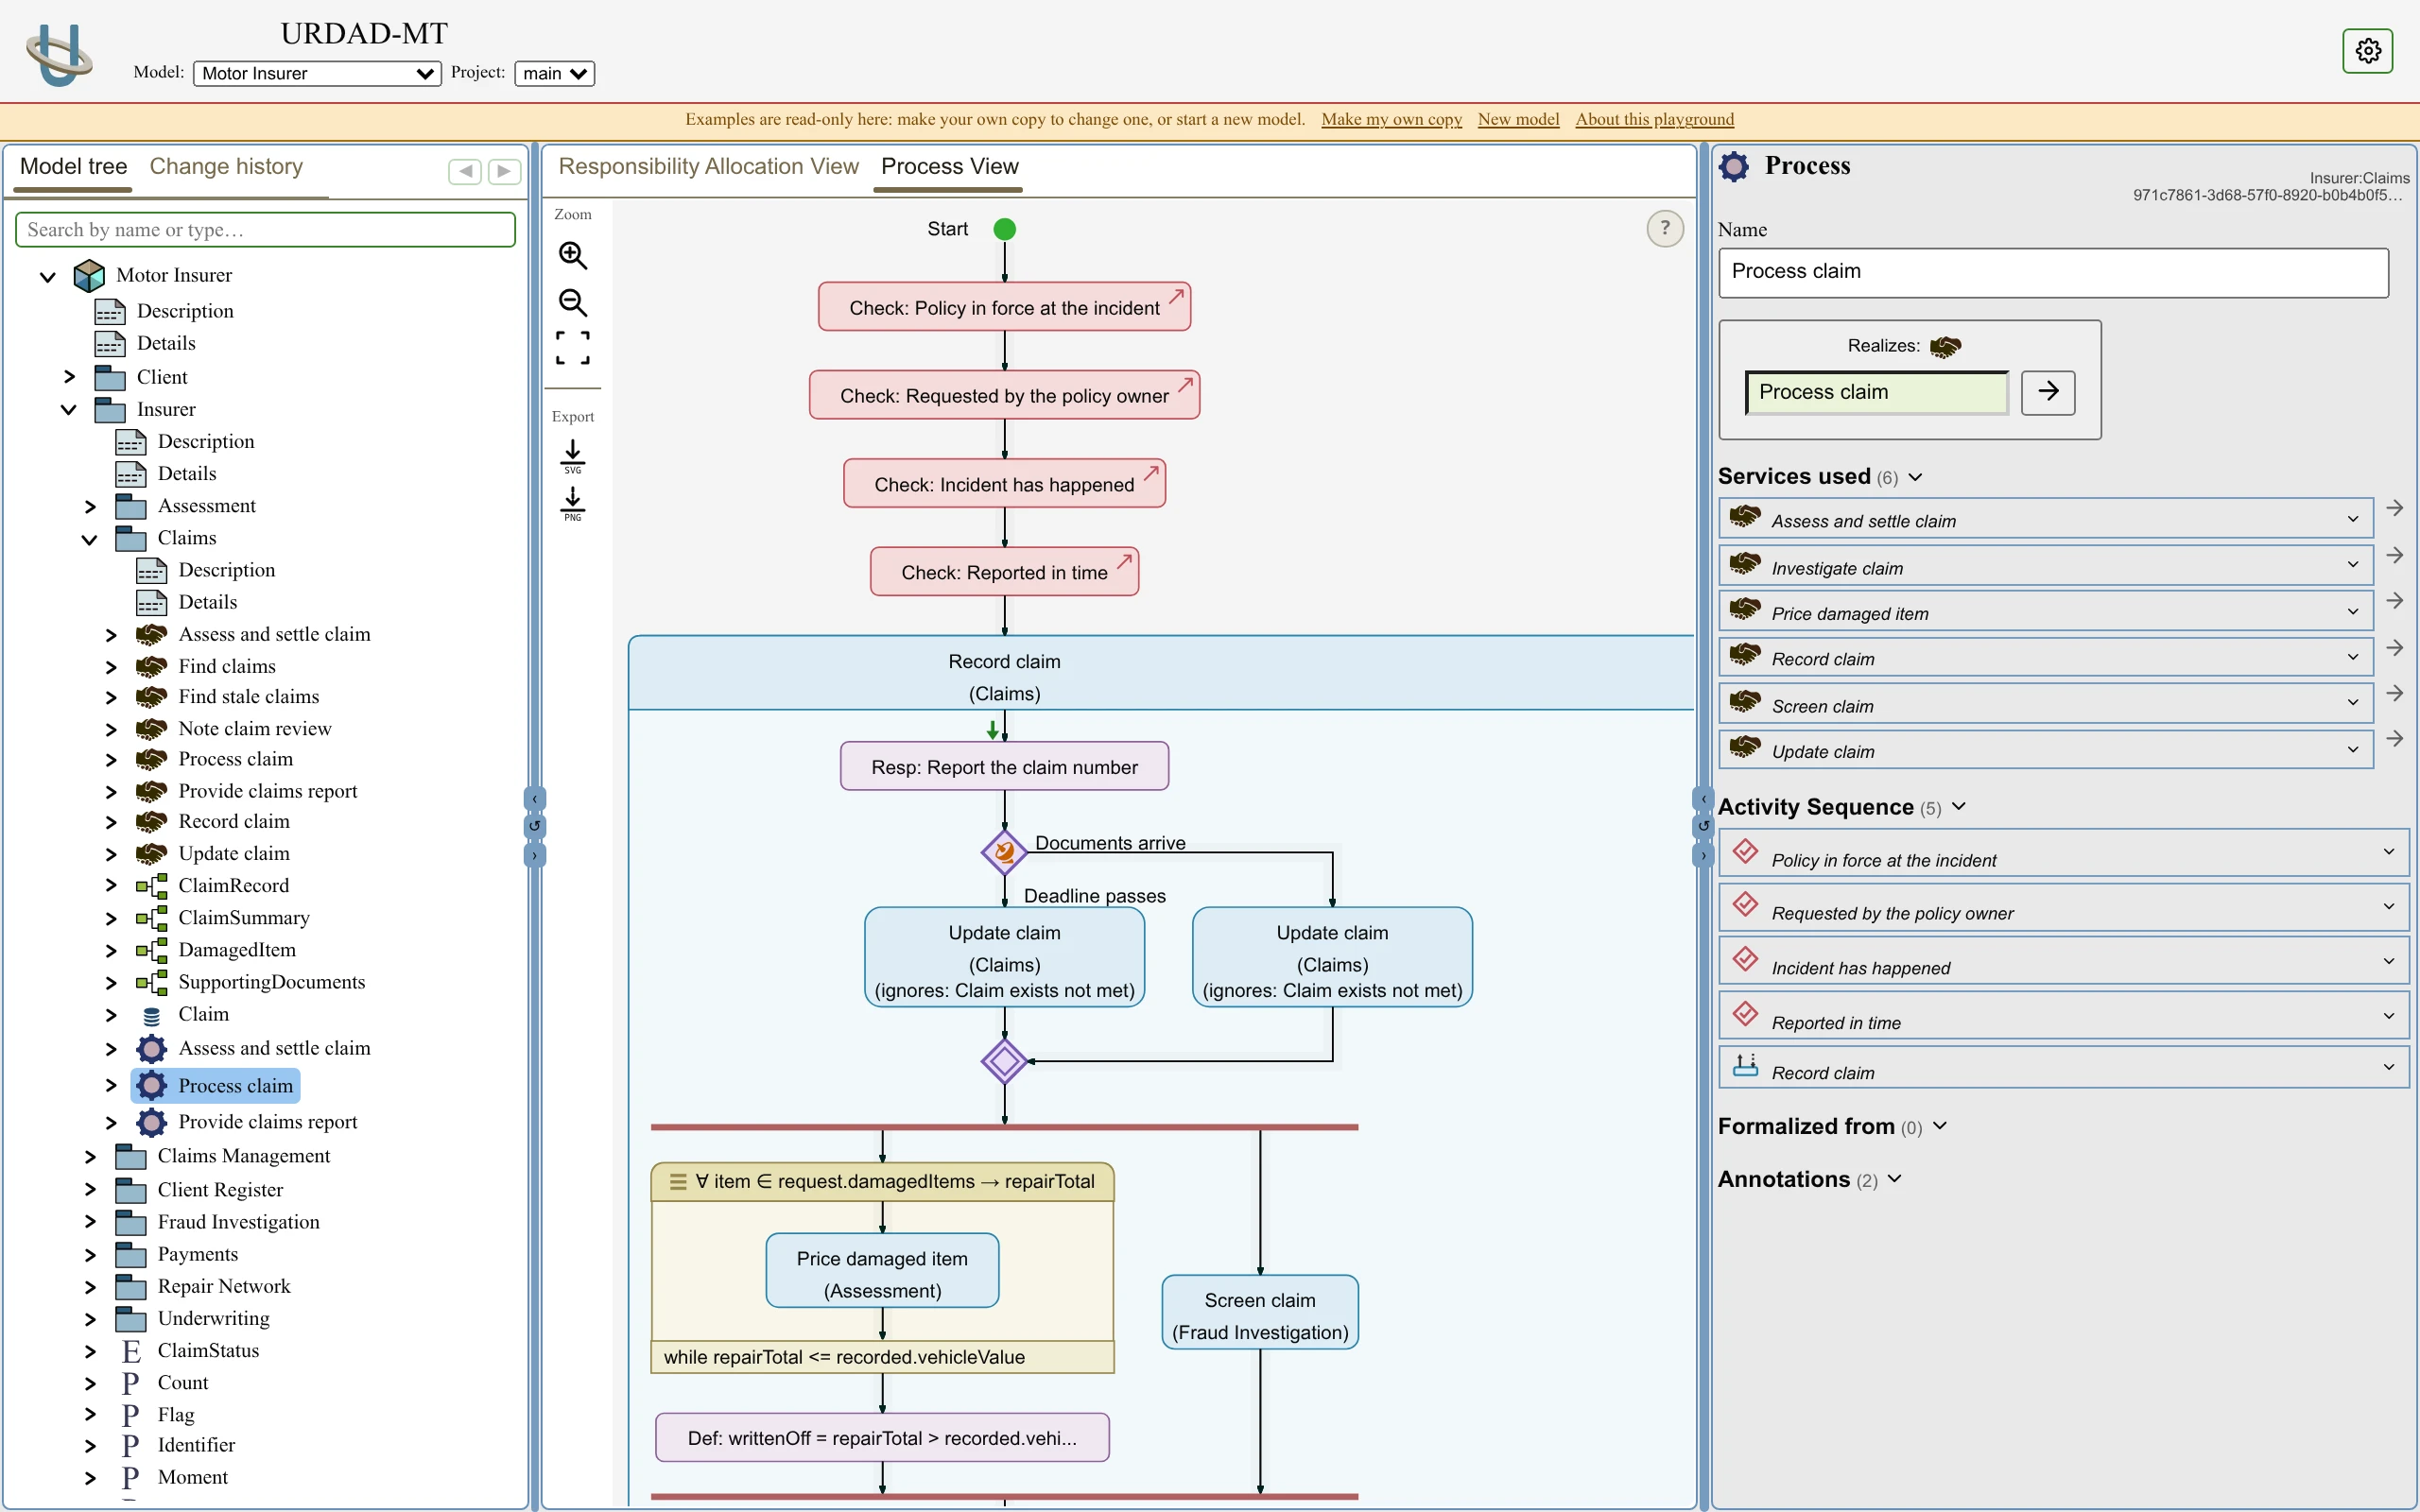This screenshot has width=2420, height=1512.
Task: Go to Investigate claim service arrow
Action: click(2395, 555)
